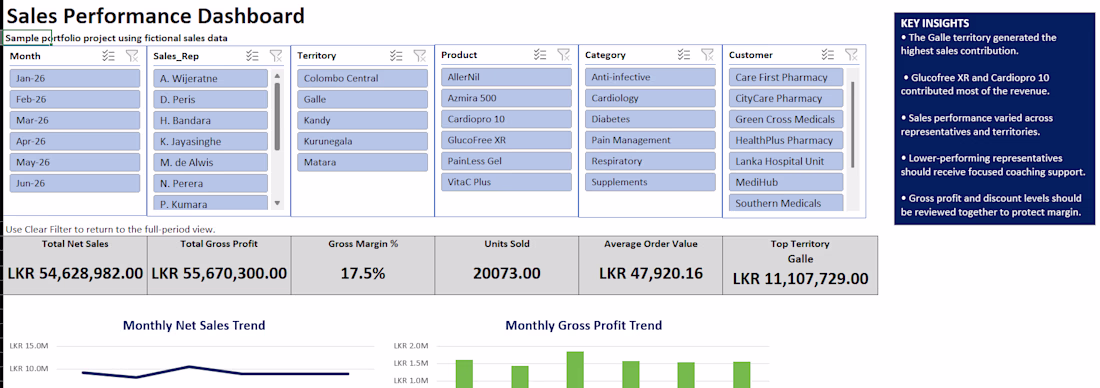Screen dimensions: 1100x388
Task: Click the Sales_Rep slicer scrollbar thumb
Action: 277,116
